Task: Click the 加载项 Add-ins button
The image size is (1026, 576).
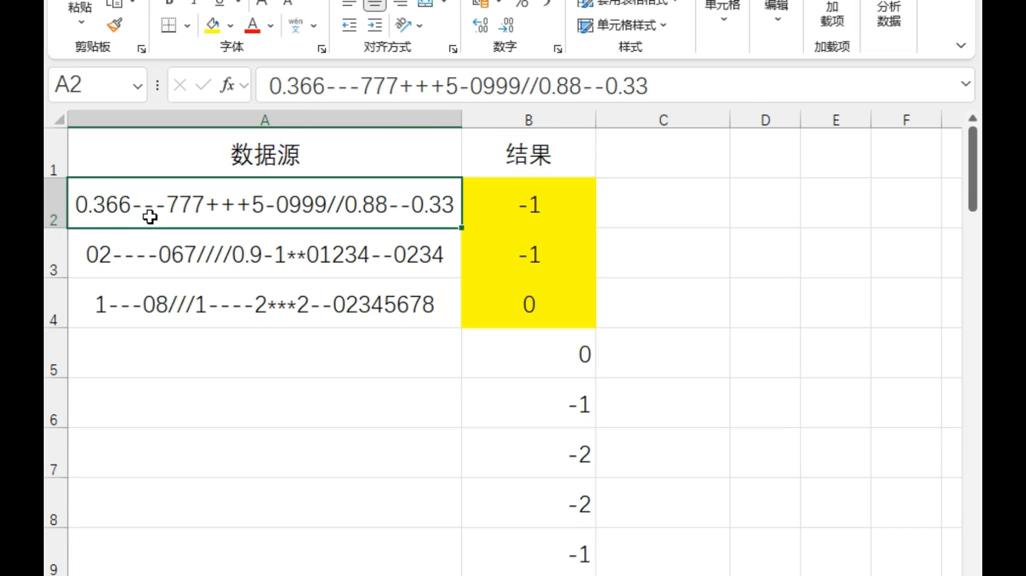Action: (833, 15)
